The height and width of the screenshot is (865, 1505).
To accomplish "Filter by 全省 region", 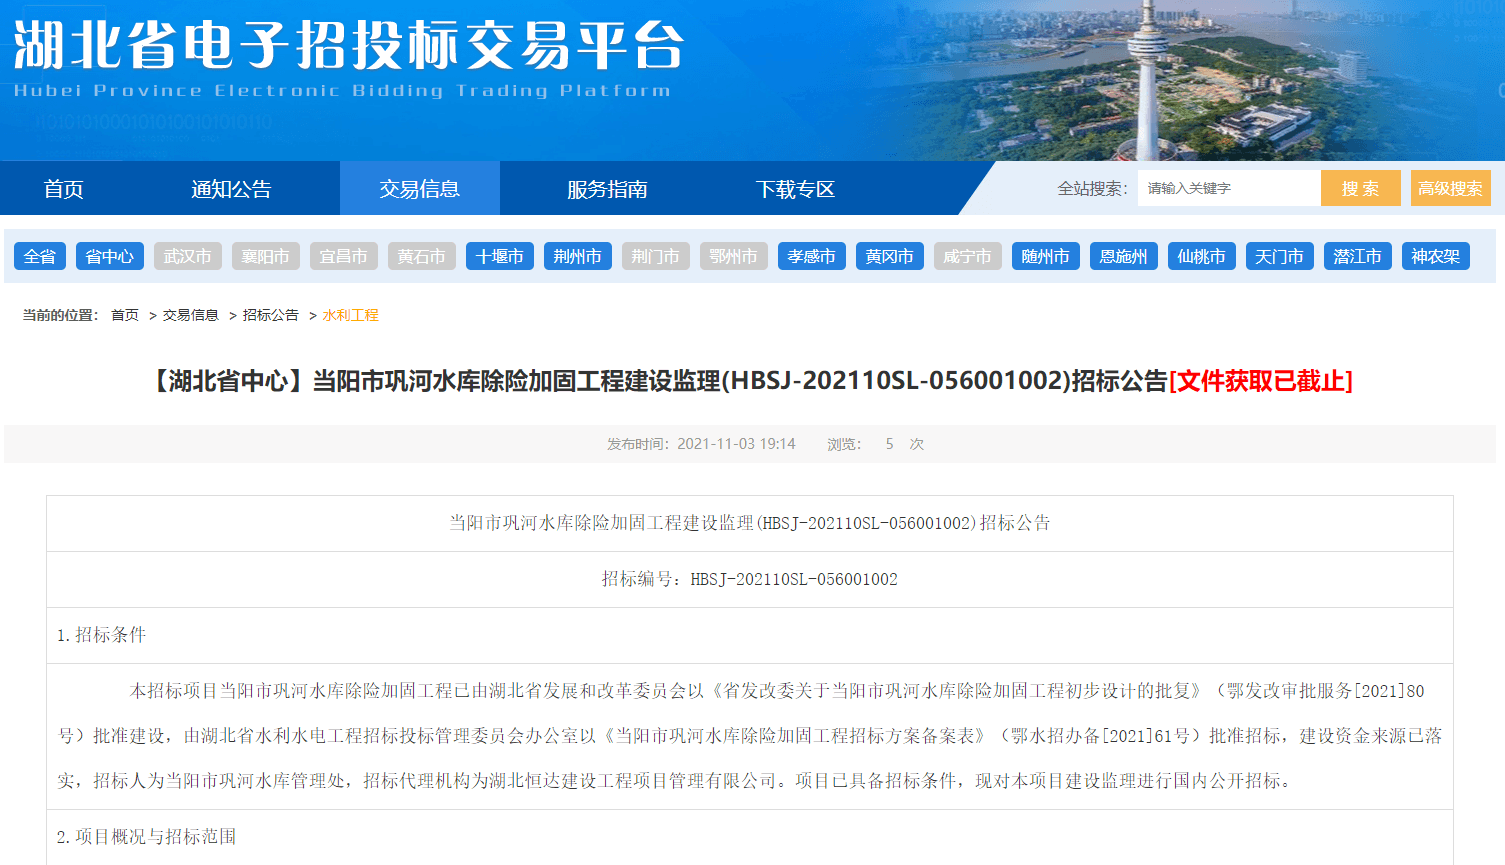I will tap(40, 257).
